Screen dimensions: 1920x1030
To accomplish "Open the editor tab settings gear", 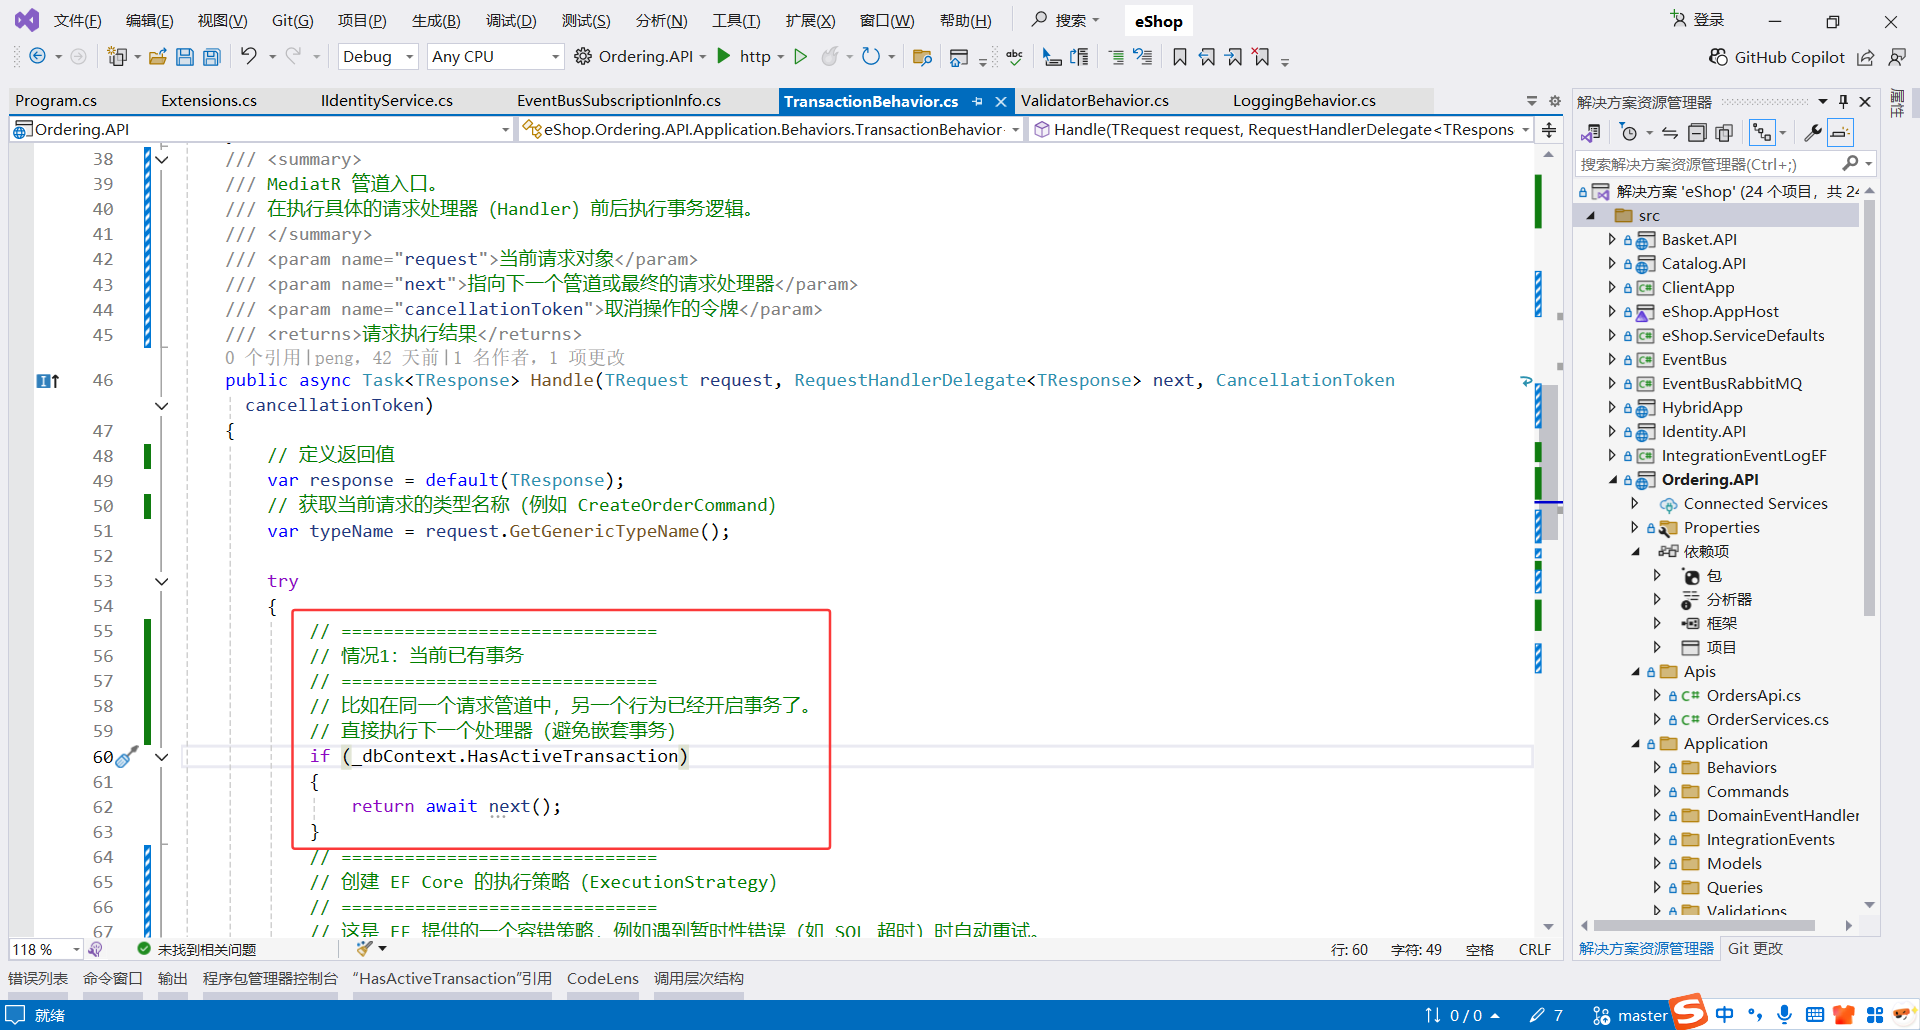I will [x=1555, y=101].
